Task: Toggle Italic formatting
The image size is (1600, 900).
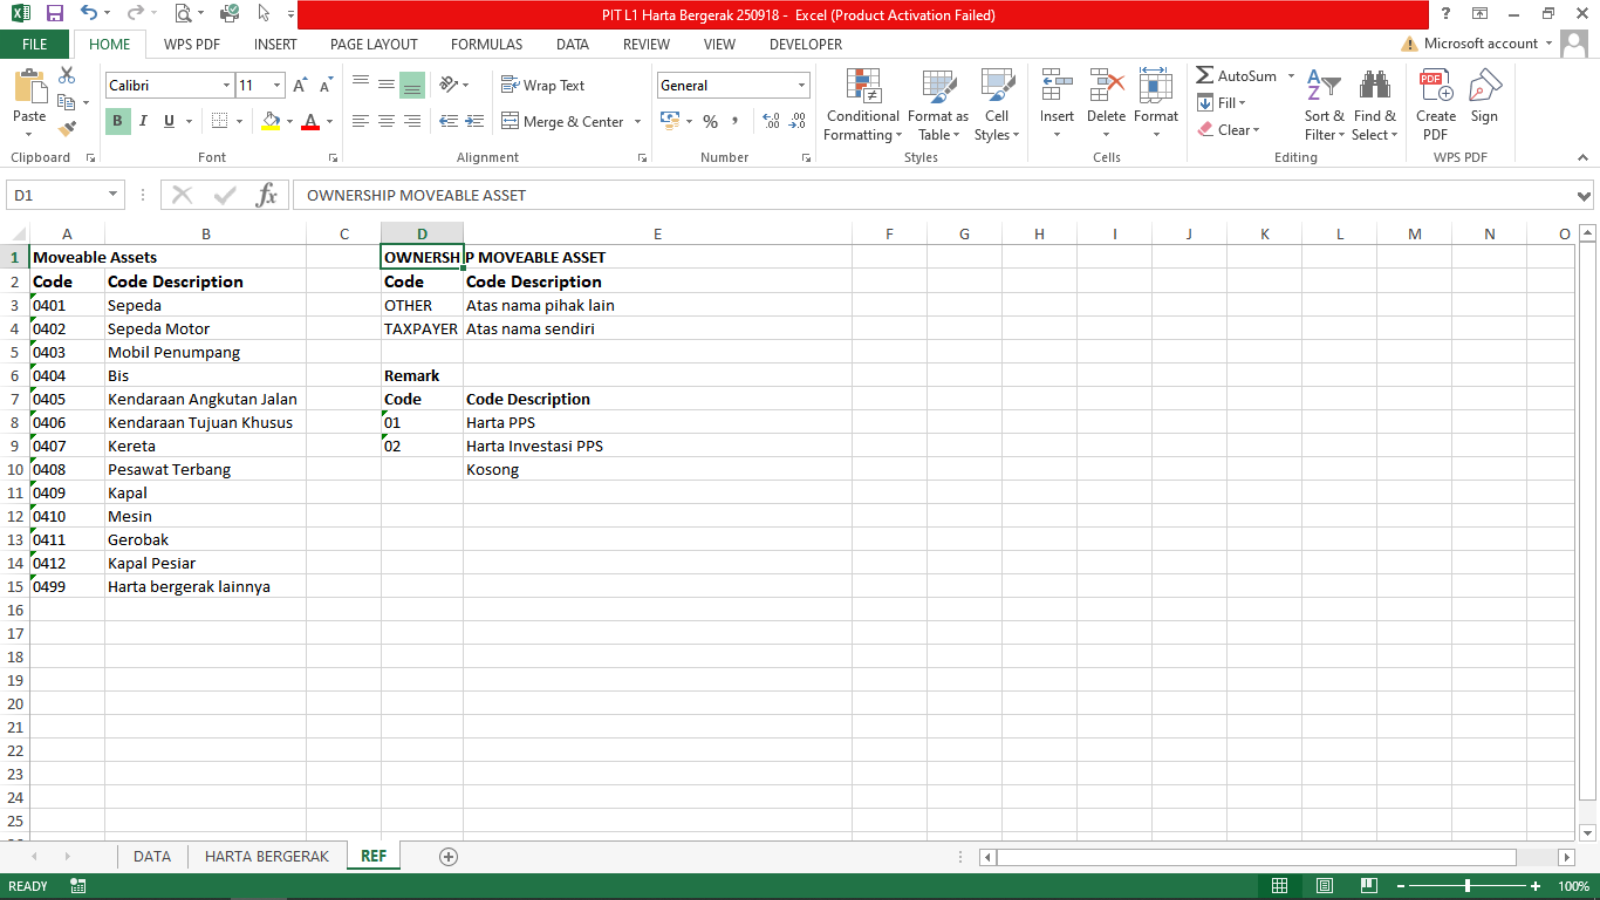Action: coord(143,121)
